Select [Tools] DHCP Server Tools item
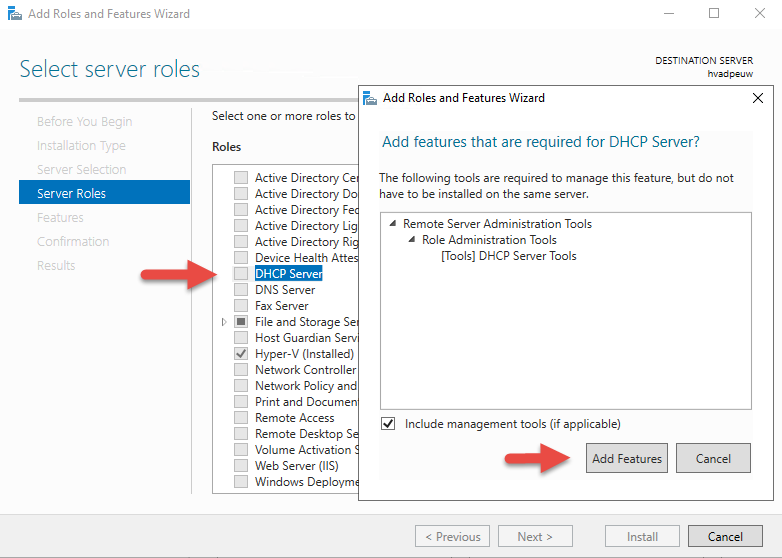Image resolution: width=782 pixels, height=558 pixels. 509,256
